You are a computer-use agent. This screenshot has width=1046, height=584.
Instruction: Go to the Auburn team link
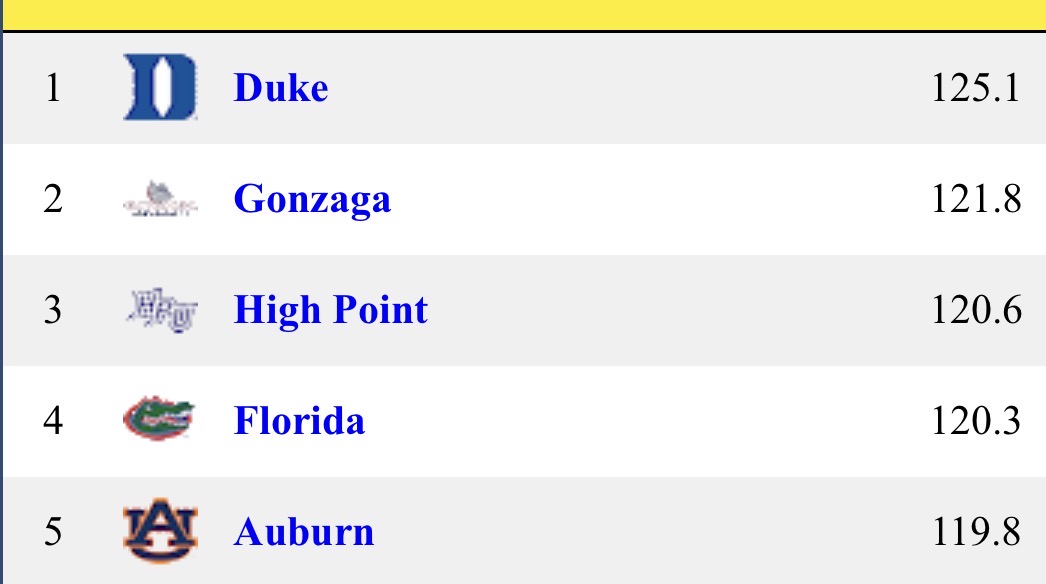[304, 531]
